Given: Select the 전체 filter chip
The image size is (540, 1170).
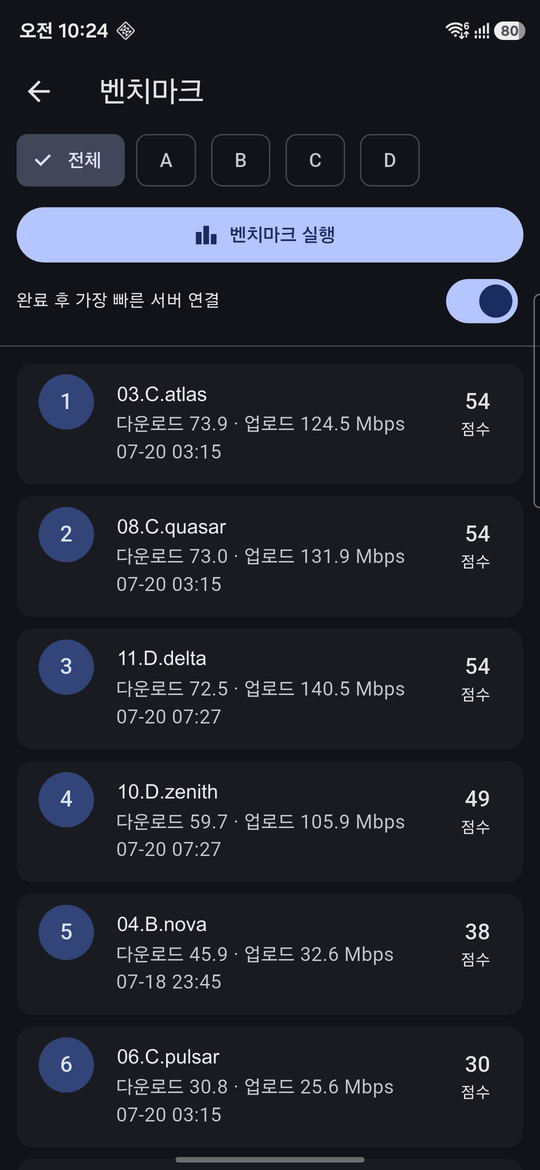Looking at the screenshot, I should pyautogui.click(x=71, y=160).
